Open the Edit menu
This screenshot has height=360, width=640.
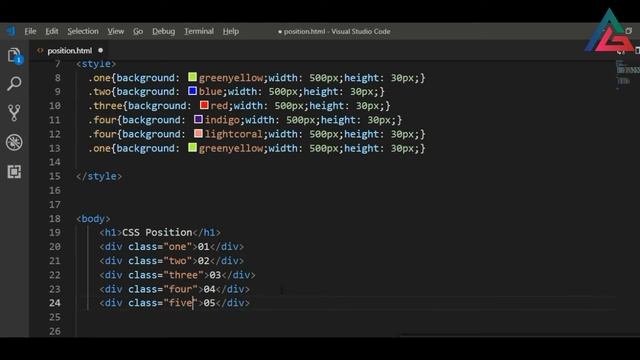click(52, 31)
